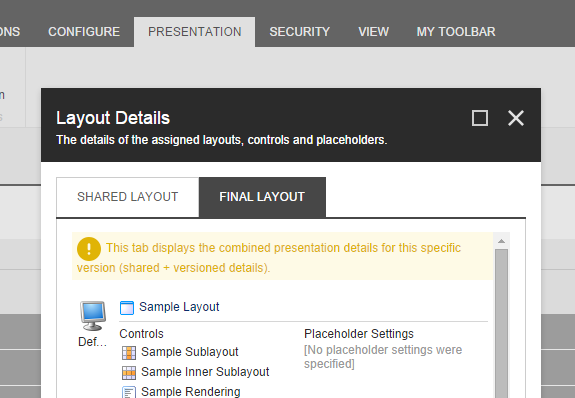Click the Sample Layout icon
575x398 pixels.
pos(127,308)
